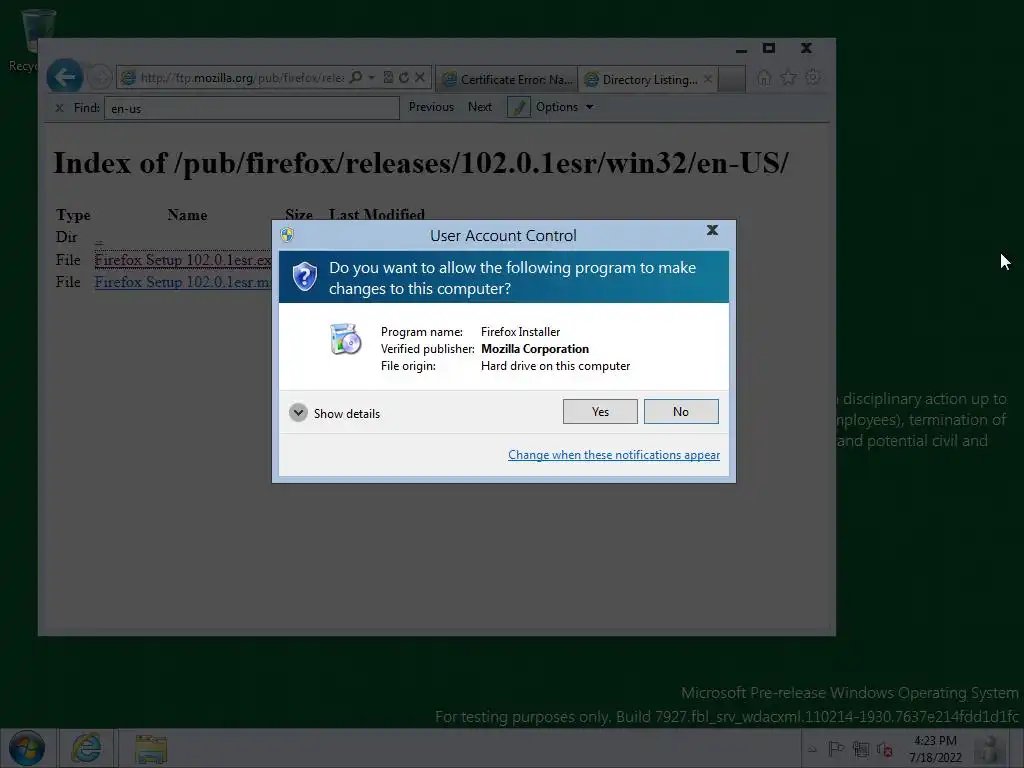Open the Internet Explorer Tools gear
This screenshot has height=768, width=1024.
point(813,77)
